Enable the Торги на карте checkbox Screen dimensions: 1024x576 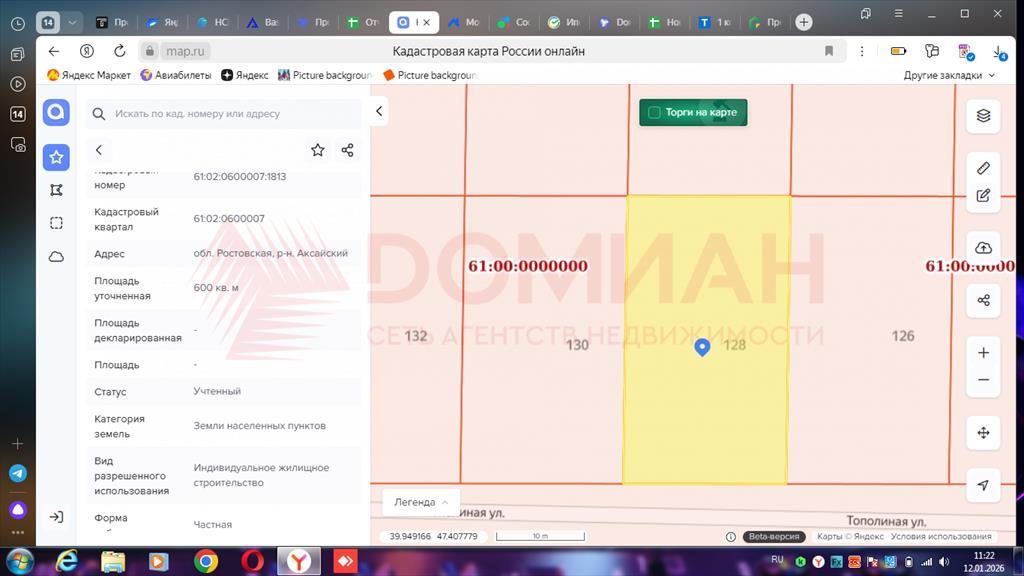[x=654, y=113]
